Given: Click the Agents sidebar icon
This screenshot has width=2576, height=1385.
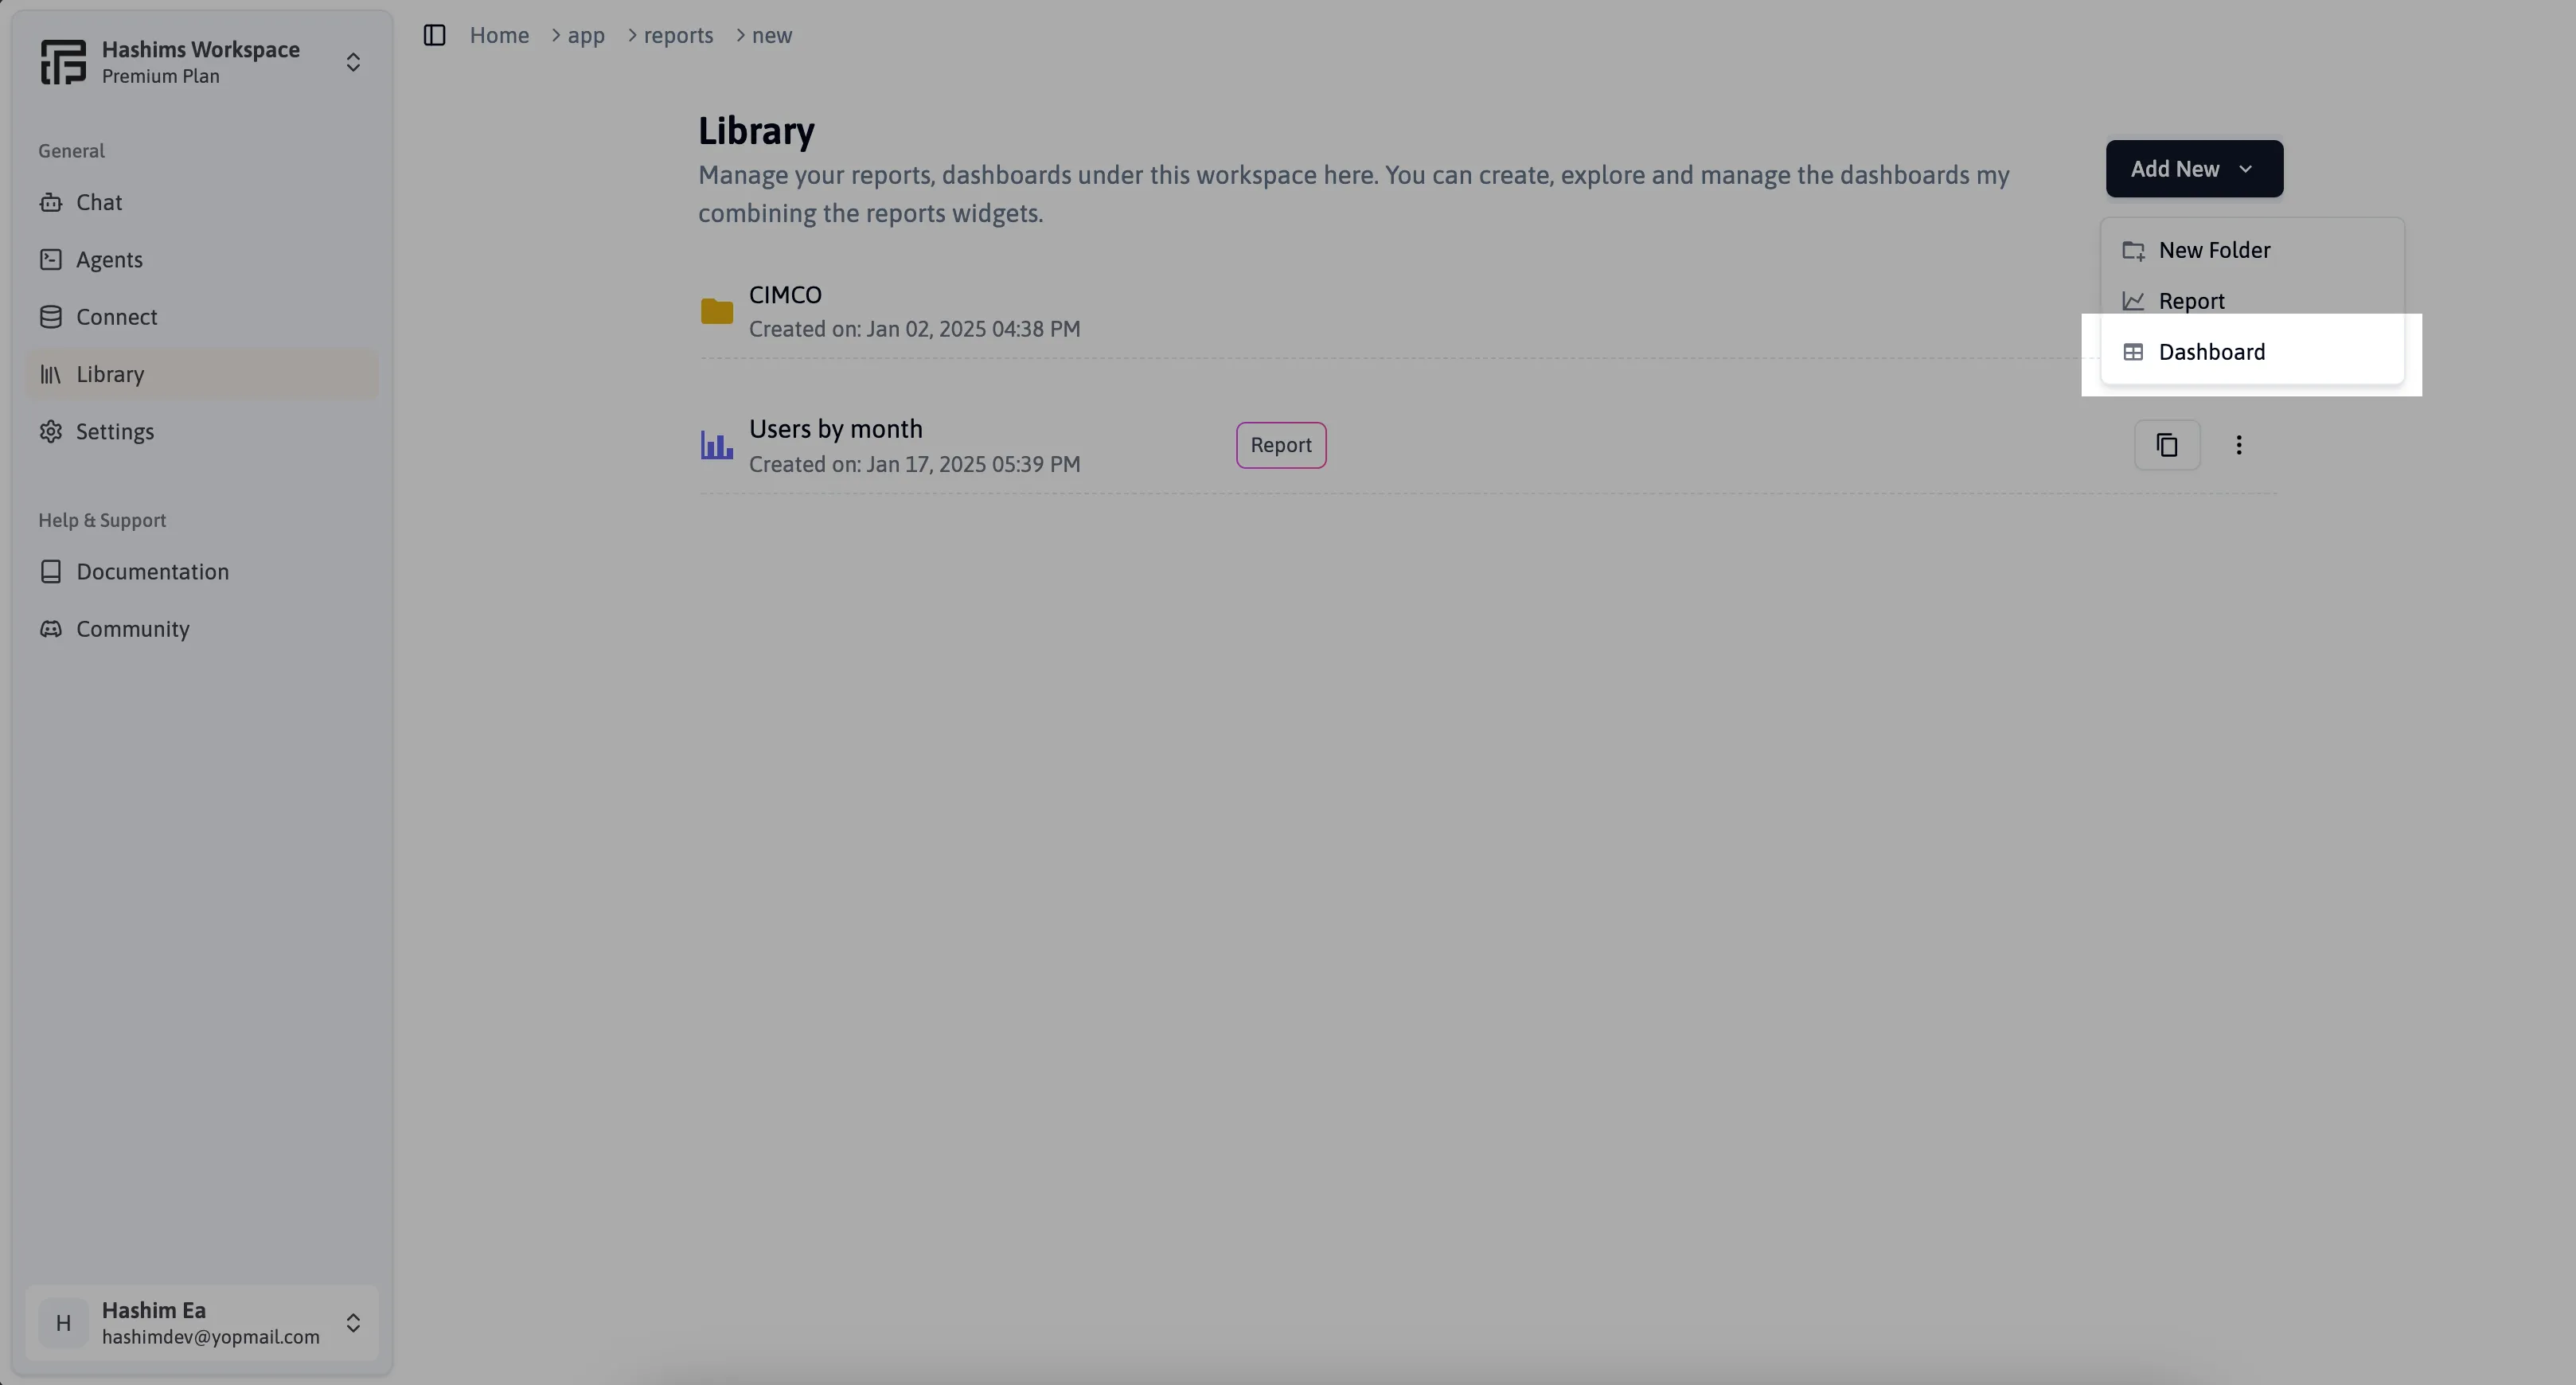Looking at the screenshot, I should pos(49,259).
